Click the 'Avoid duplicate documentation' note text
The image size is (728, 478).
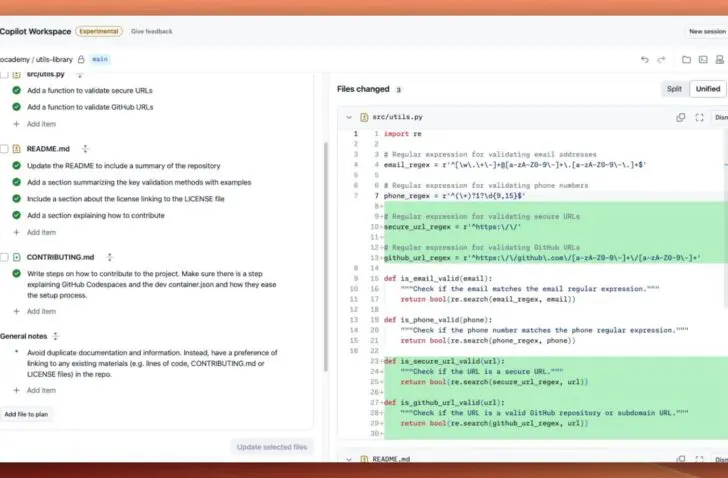152,363
